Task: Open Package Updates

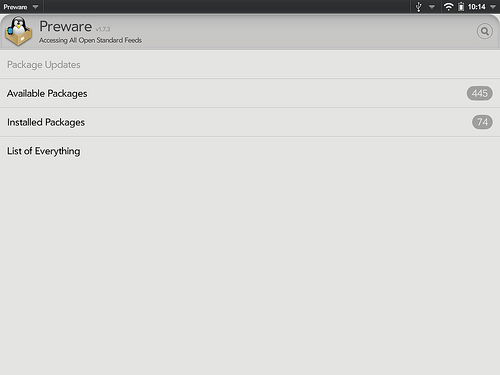Action: pos(250,64)
